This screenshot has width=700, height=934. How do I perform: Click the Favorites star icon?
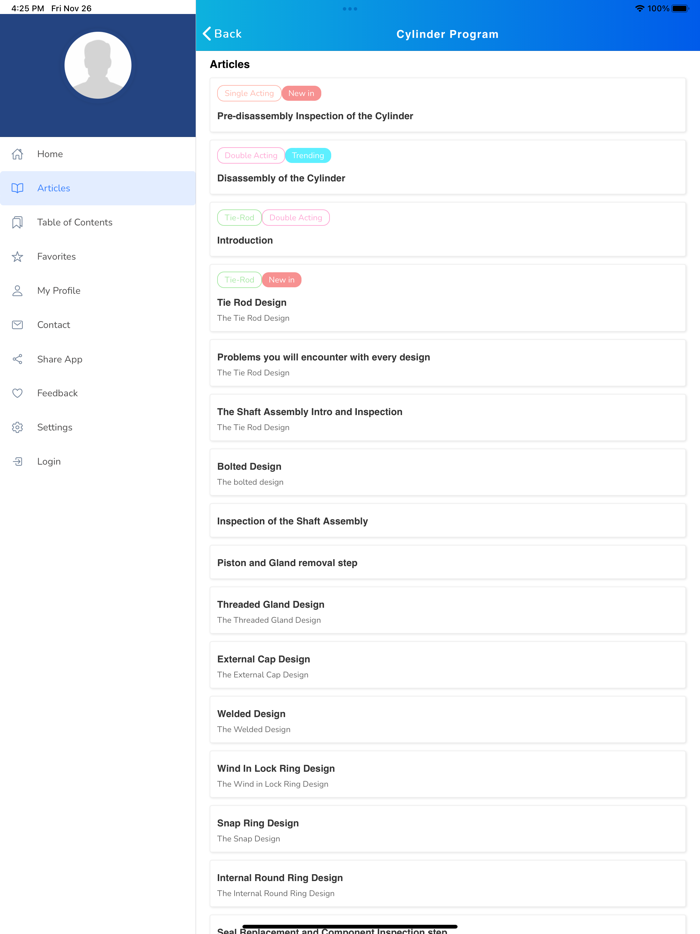tap(17, 257)
